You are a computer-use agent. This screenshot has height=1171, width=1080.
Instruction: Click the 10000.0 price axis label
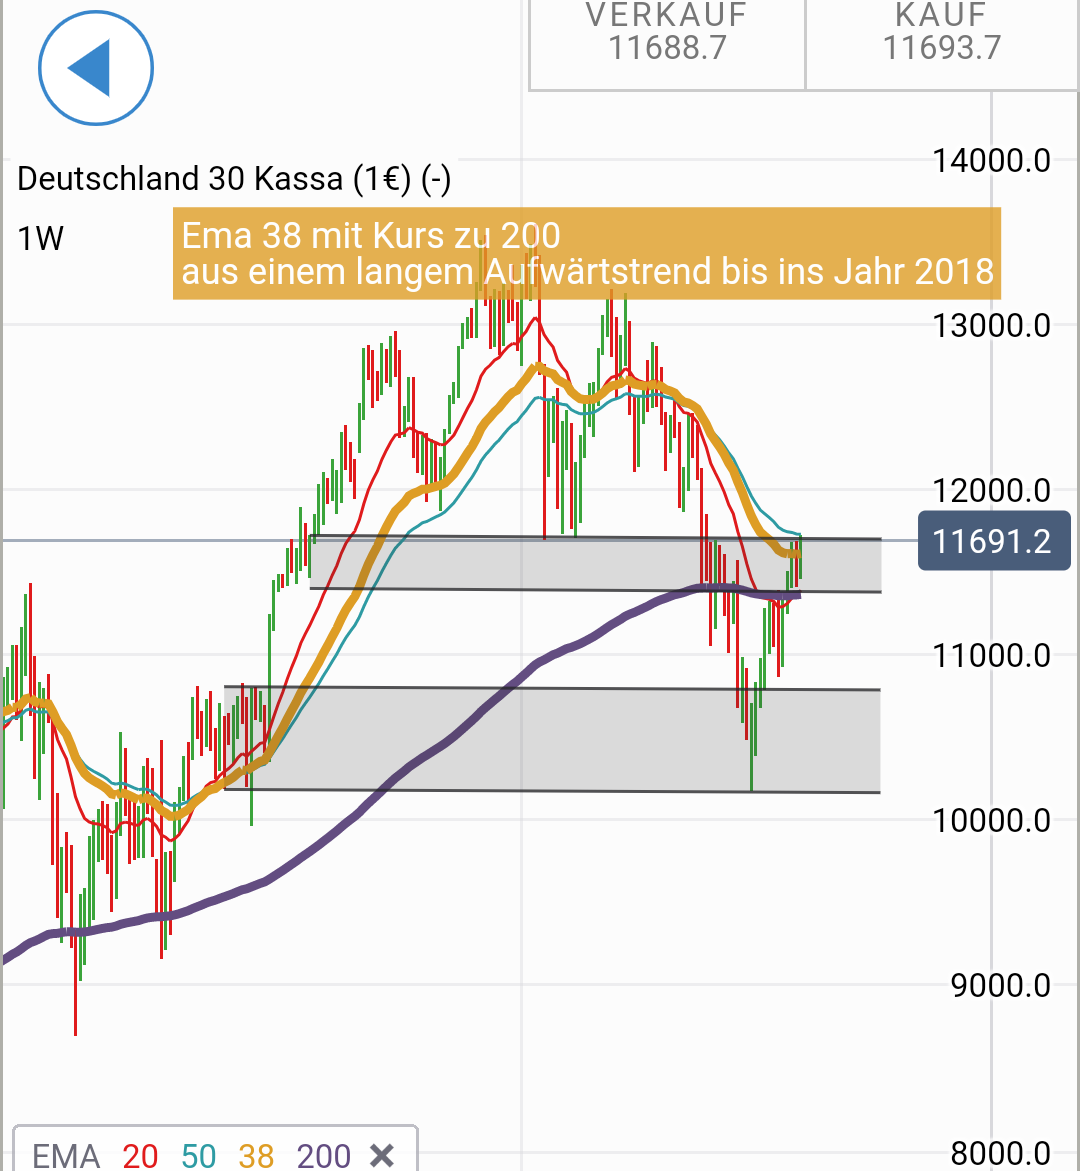click(992, 821)
